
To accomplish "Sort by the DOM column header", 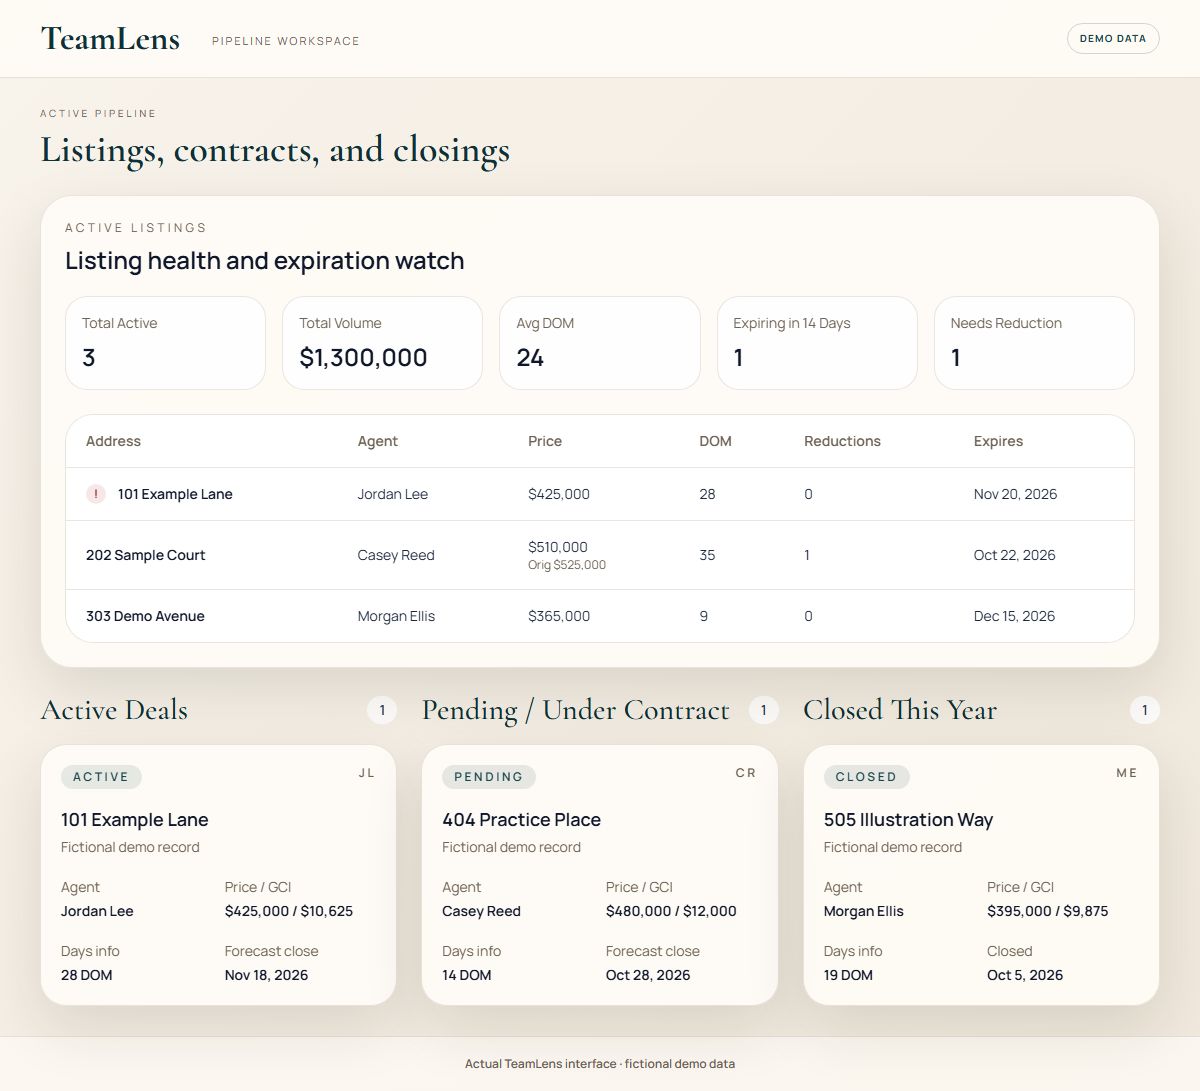I will [715, 441].
